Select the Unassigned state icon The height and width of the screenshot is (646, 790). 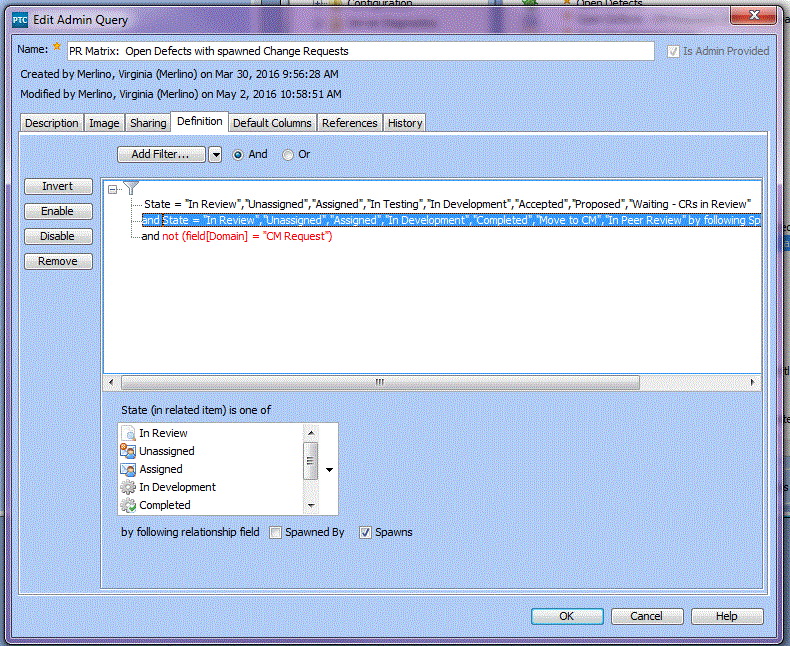pos(128,451)
